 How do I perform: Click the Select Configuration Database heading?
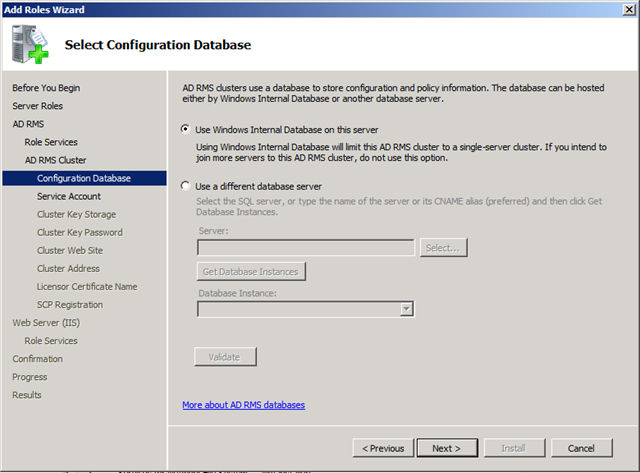pyautogui.click(x=158, y=44)
